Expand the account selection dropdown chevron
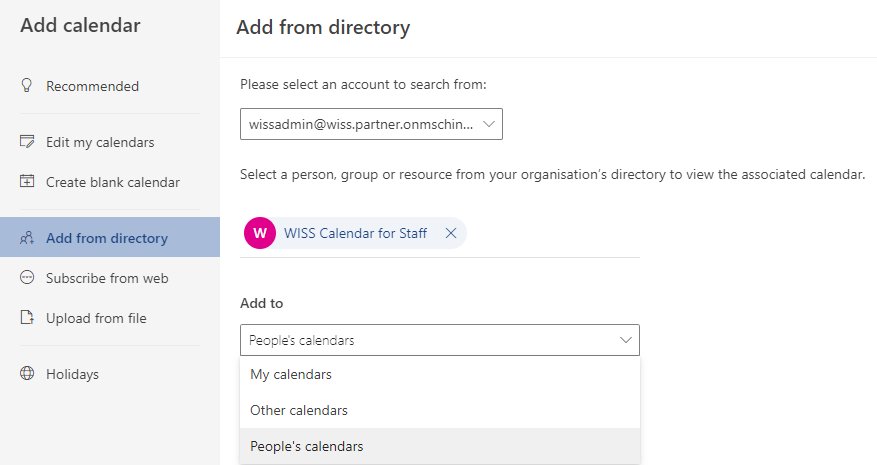The height and width of the screenshot is (465, 877). (x=489, y=124)
